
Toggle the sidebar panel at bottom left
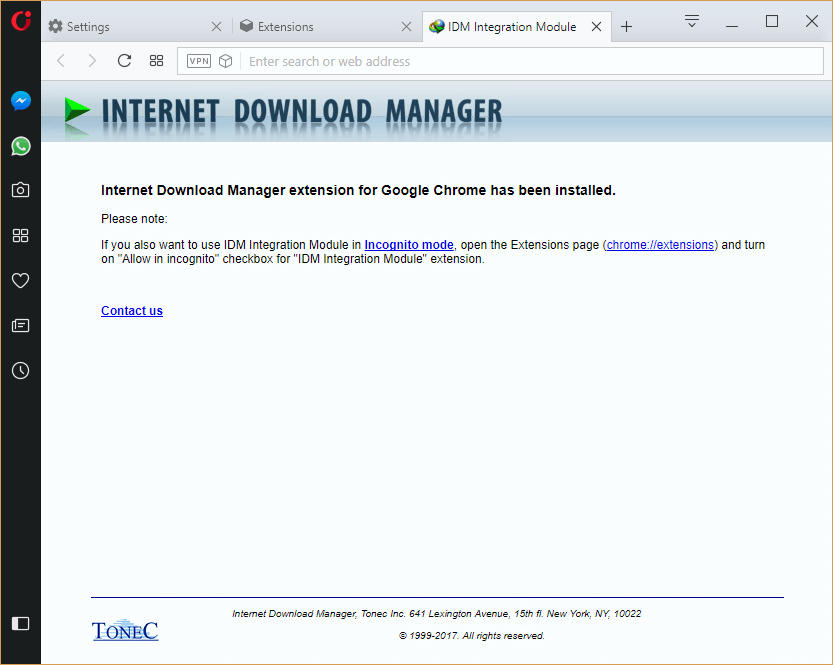point(21,623)
